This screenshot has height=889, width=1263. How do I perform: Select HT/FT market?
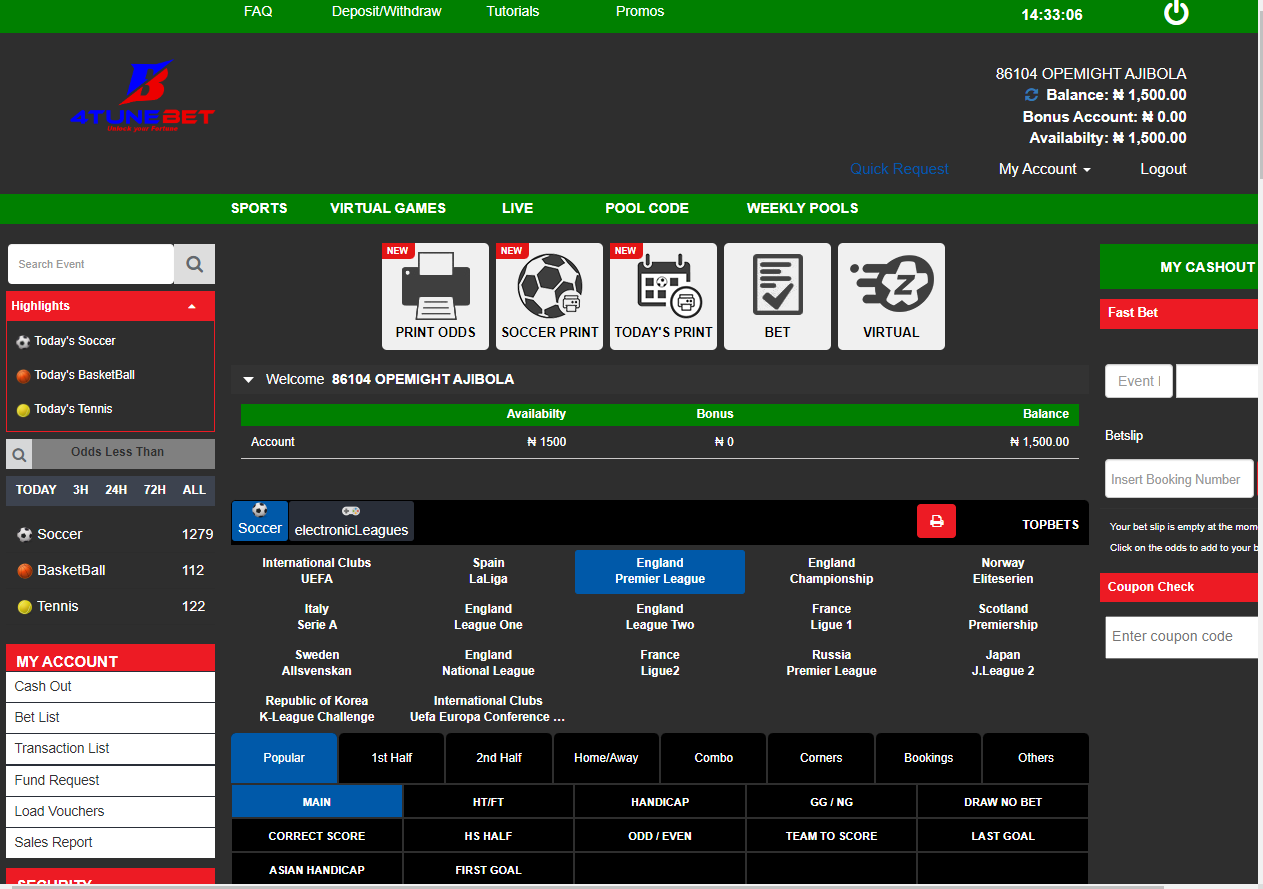pos(489,802)
